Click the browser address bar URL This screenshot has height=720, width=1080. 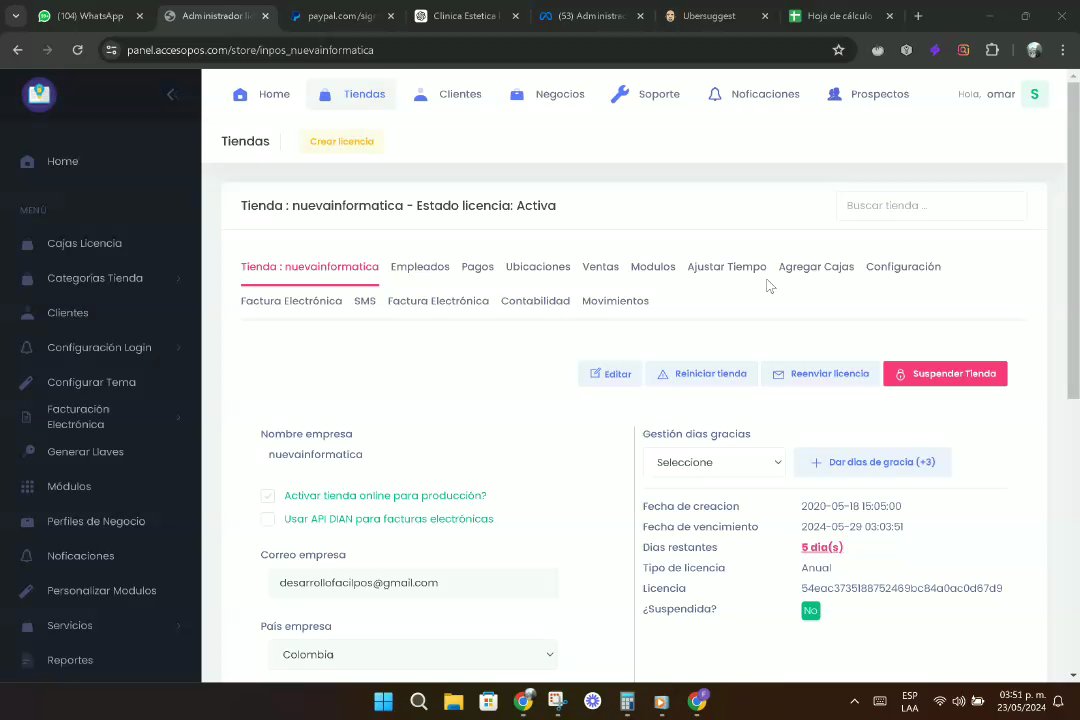pyautogui.click(x=250, y=50)
